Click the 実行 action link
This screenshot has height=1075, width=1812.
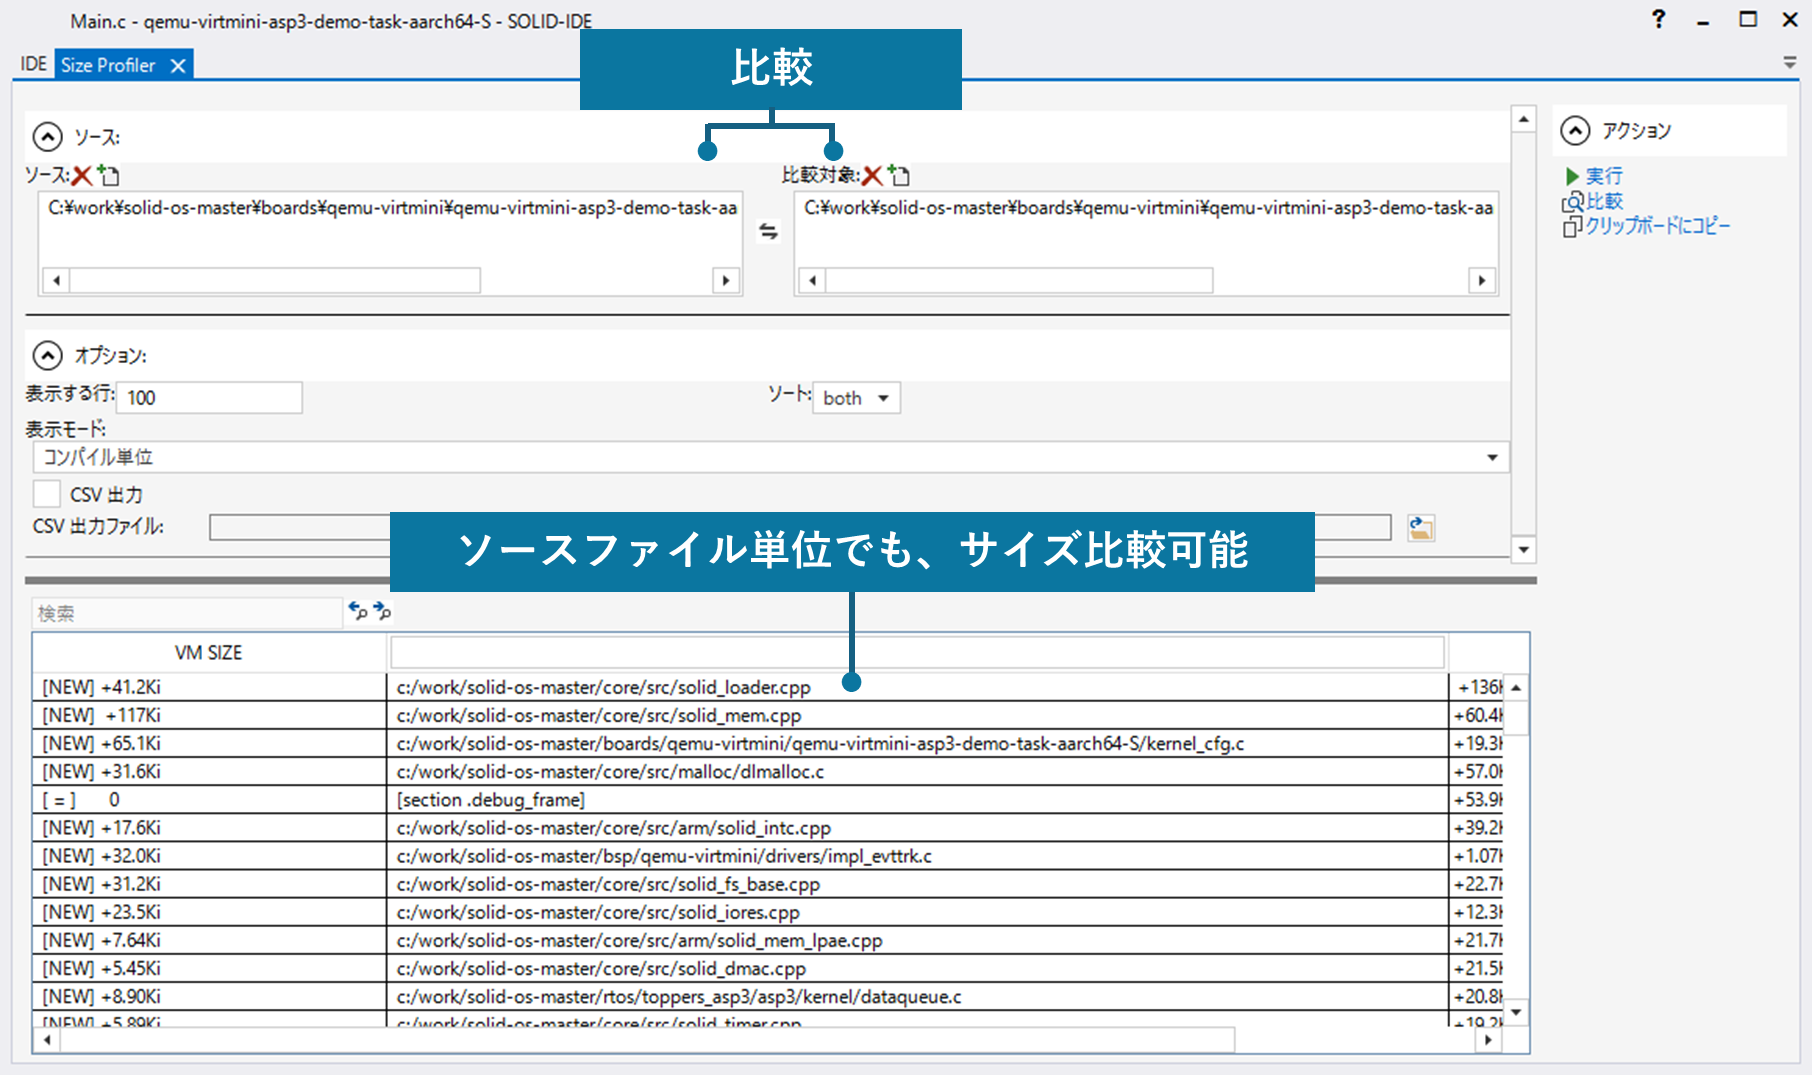[1603, 176]
